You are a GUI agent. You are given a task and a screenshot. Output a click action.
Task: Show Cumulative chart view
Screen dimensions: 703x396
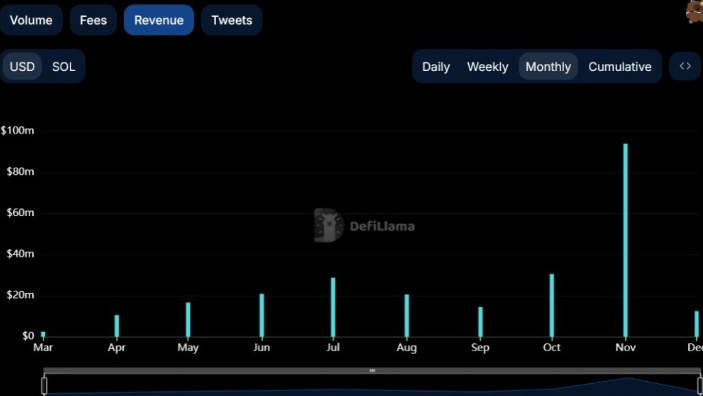(x=620, y=67)
